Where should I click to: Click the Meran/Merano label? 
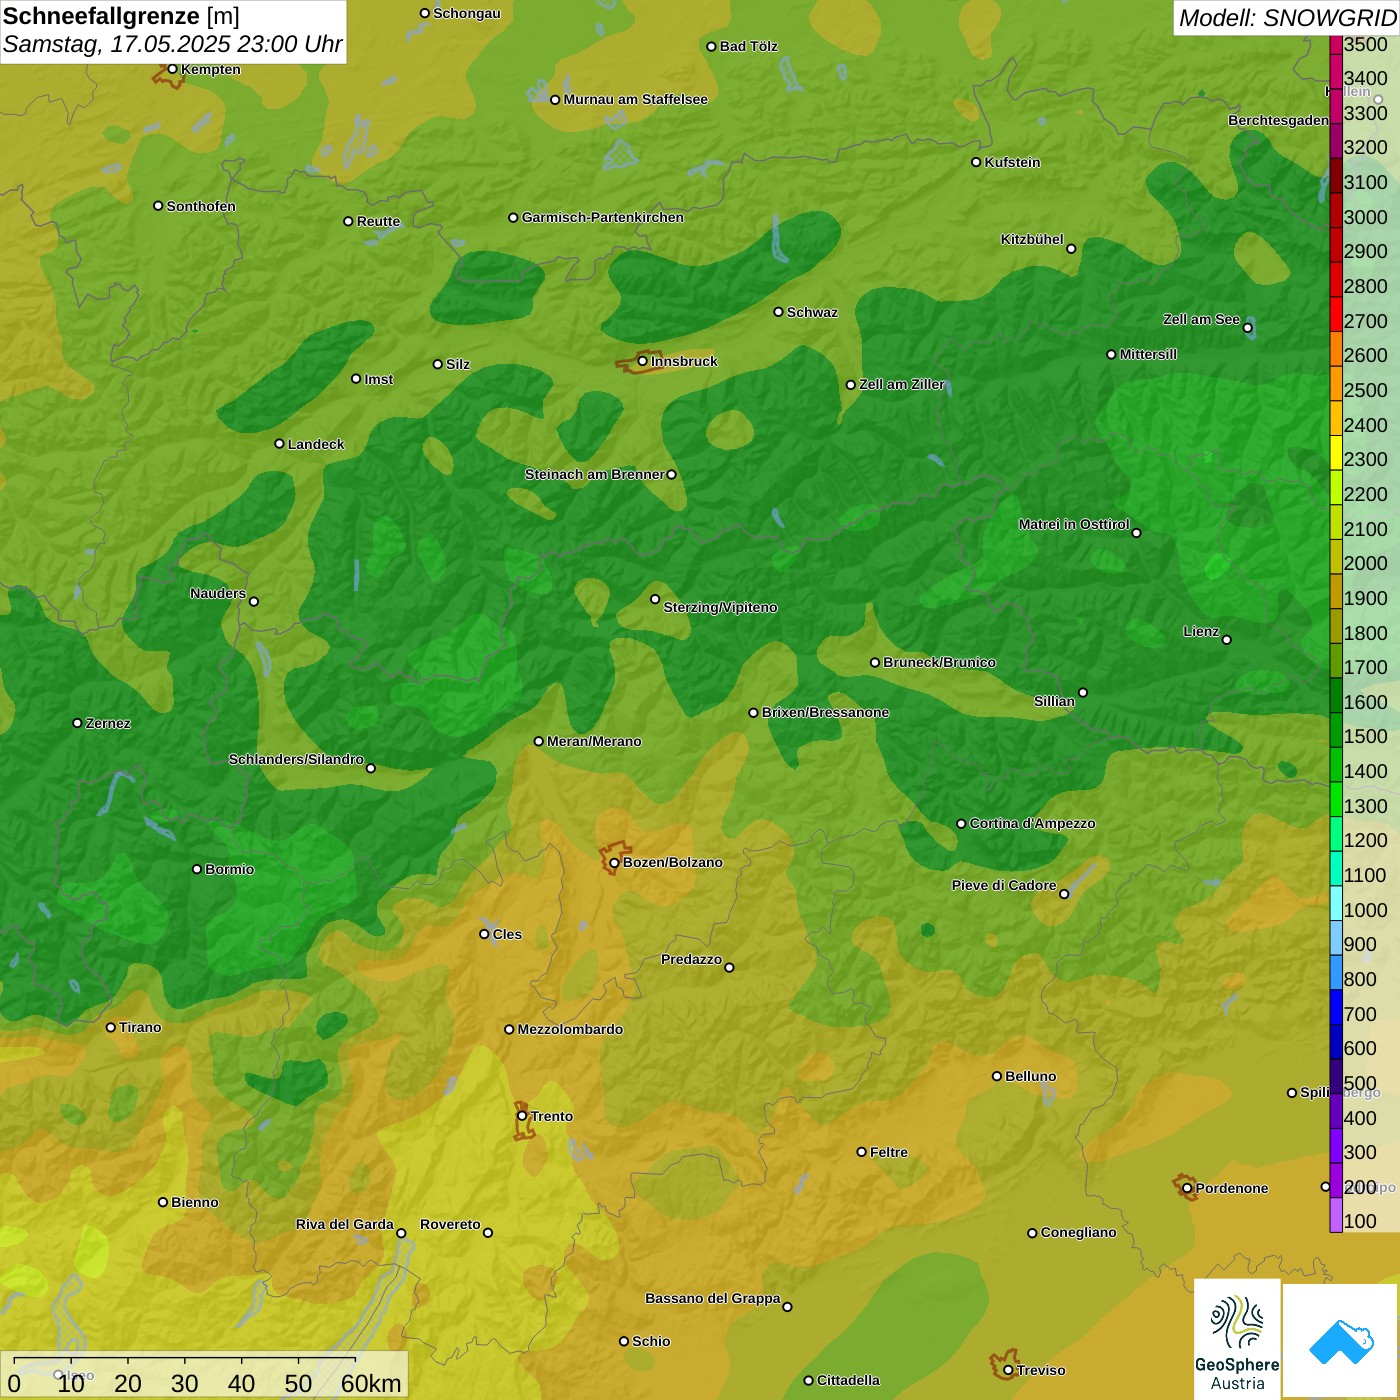[x=594, y=741]
